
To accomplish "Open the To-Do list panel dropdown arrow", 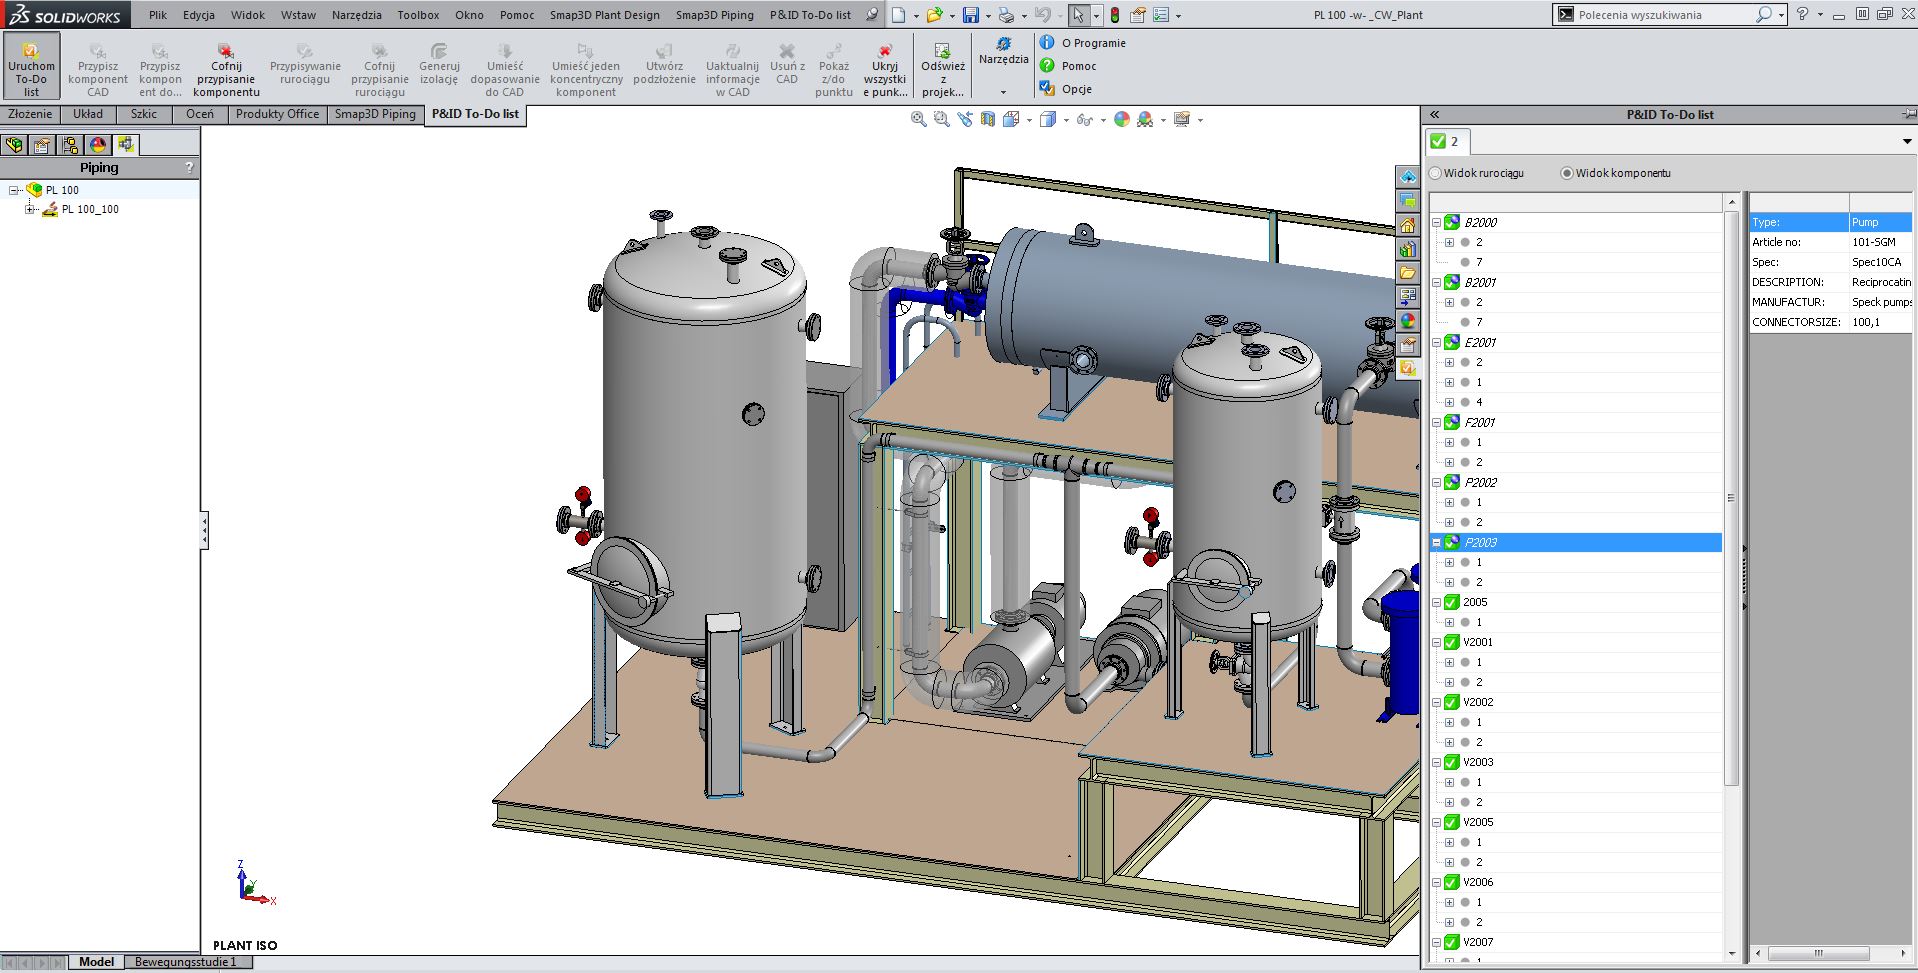I will click(1907, 142).
